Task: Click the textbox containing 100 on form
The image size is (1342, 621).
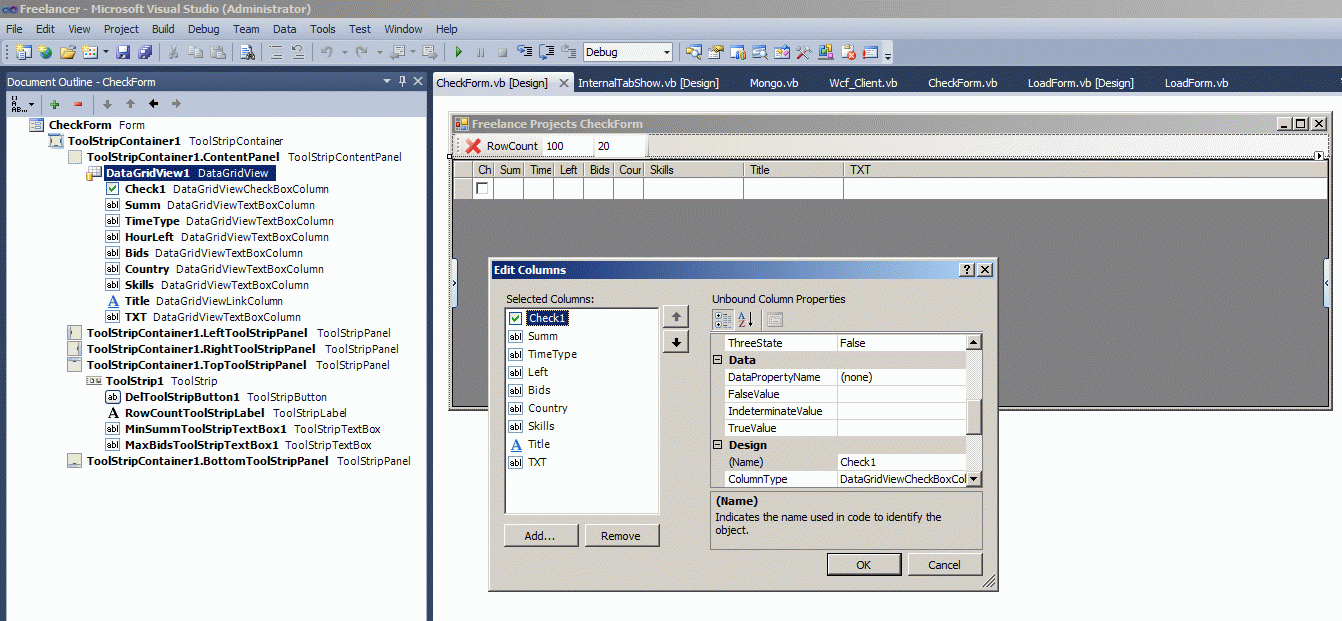Action: click(x=566, y=146)
